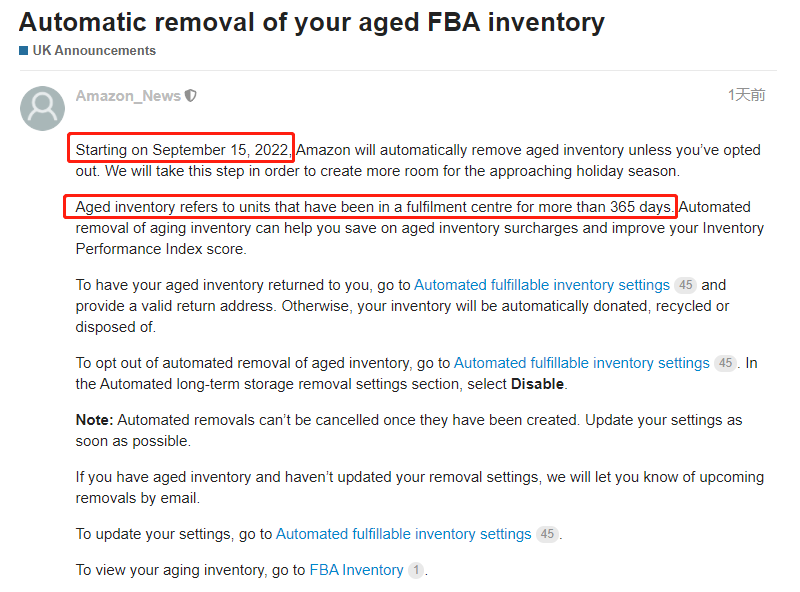This screenshot has height=592, width=800.
Task: Click the moderator shield icon beside Amazon_News
Action: tap(191, 96)
